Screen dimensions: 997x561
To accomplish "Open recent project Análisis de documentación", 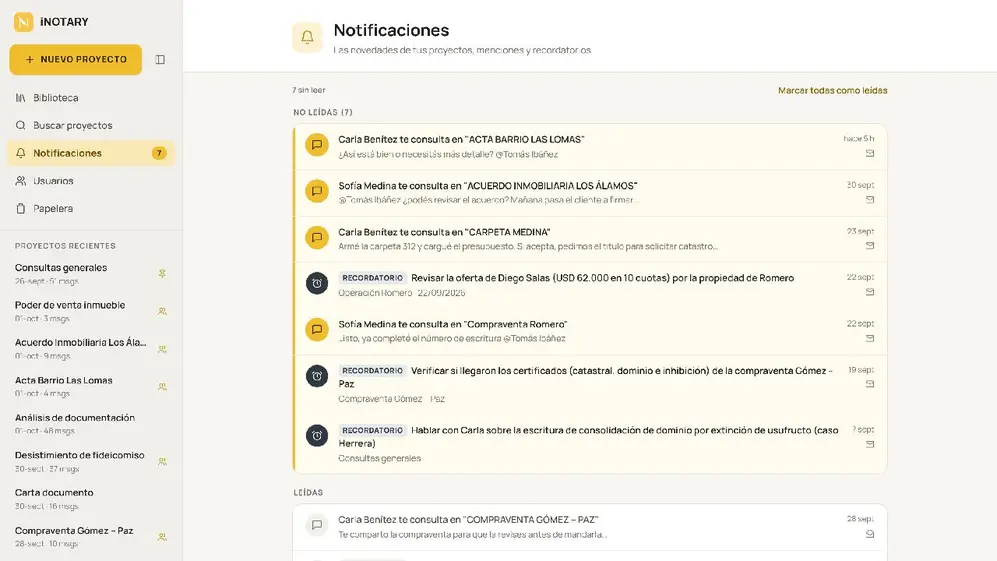I will pyautogui.click(x=83, y=424).
